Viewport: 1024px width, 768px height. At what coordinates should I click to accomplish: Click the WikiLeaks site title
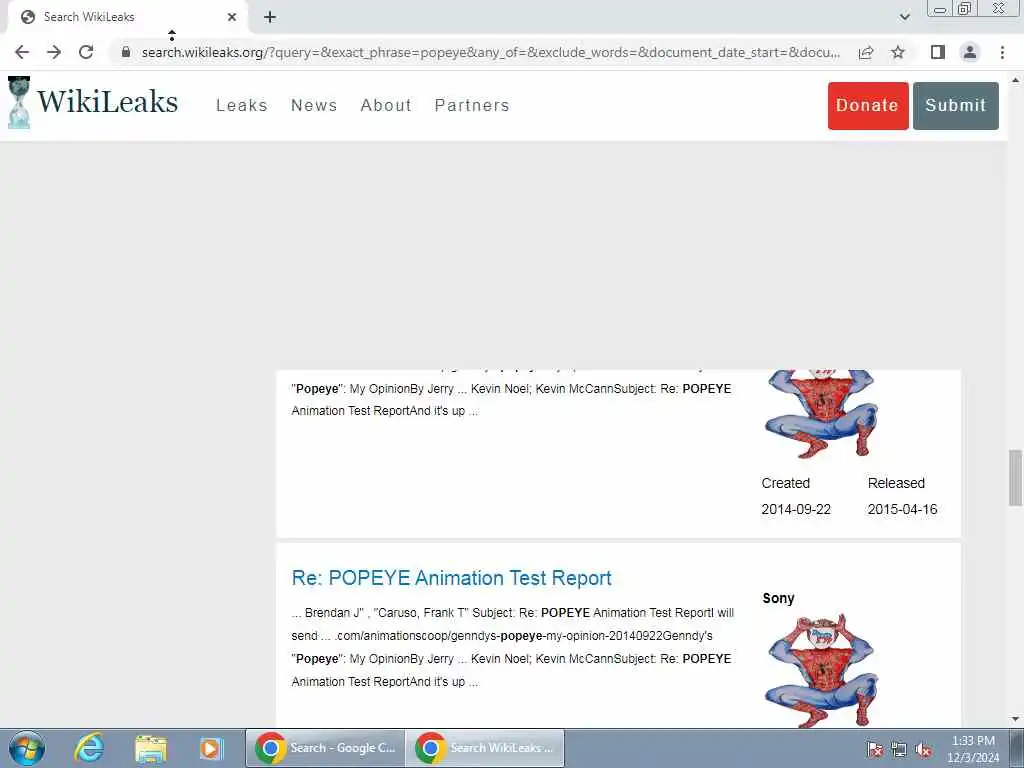coord(107,102)
